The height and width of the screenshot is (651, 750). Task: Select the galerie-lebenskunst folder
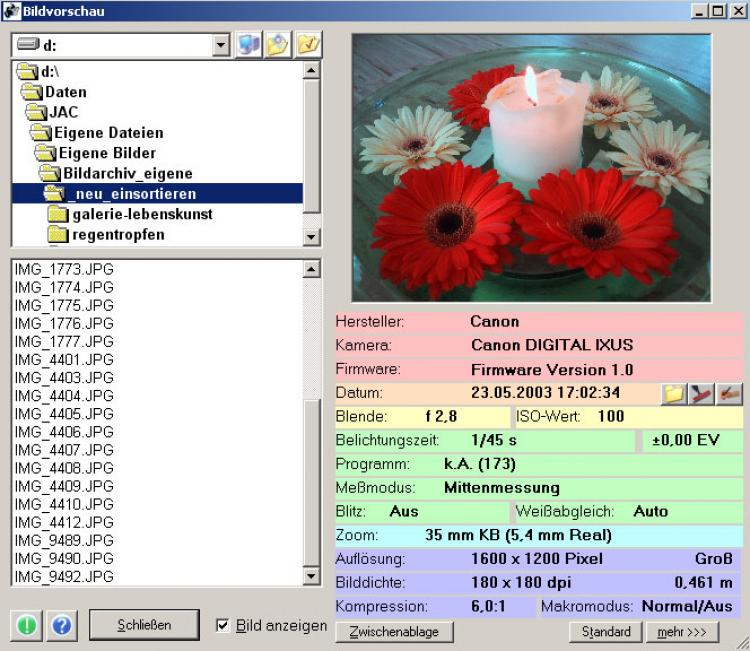(x=142, y=214)
